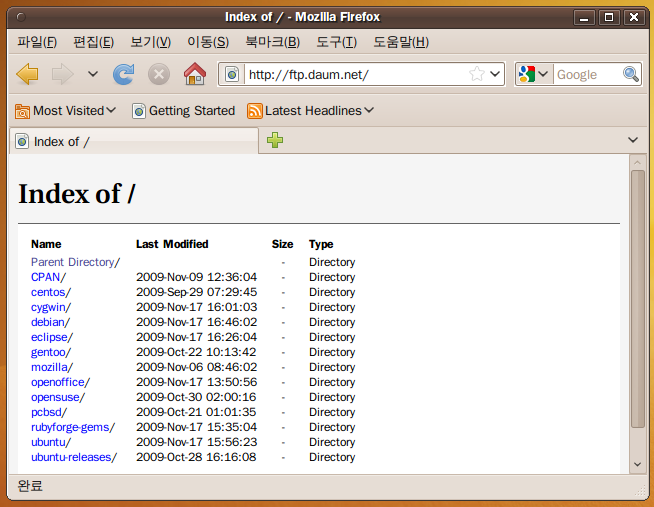Go to the Home page icon
The width and height of the screenshot is (654, 507).
195,74
